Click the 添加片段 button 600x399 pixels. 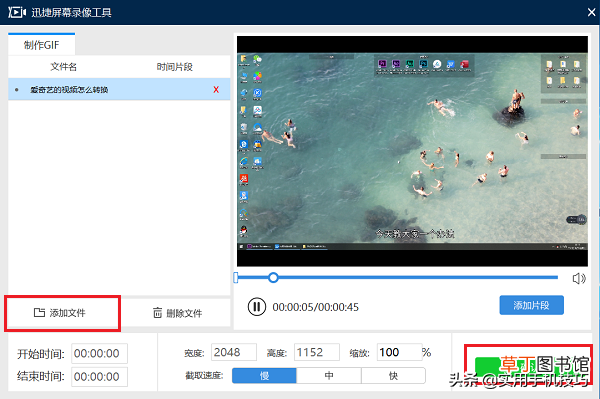click(x=531, y=305)
